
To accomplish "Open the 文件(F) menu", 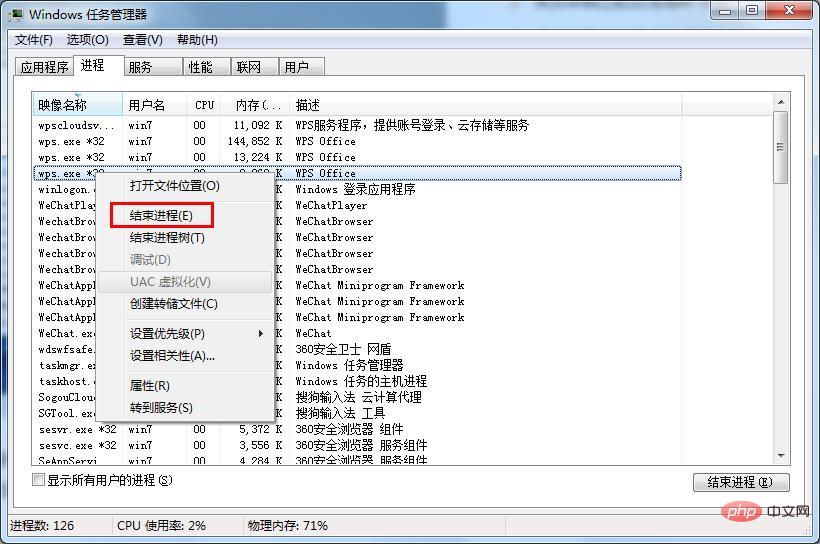I will (33, 40).
